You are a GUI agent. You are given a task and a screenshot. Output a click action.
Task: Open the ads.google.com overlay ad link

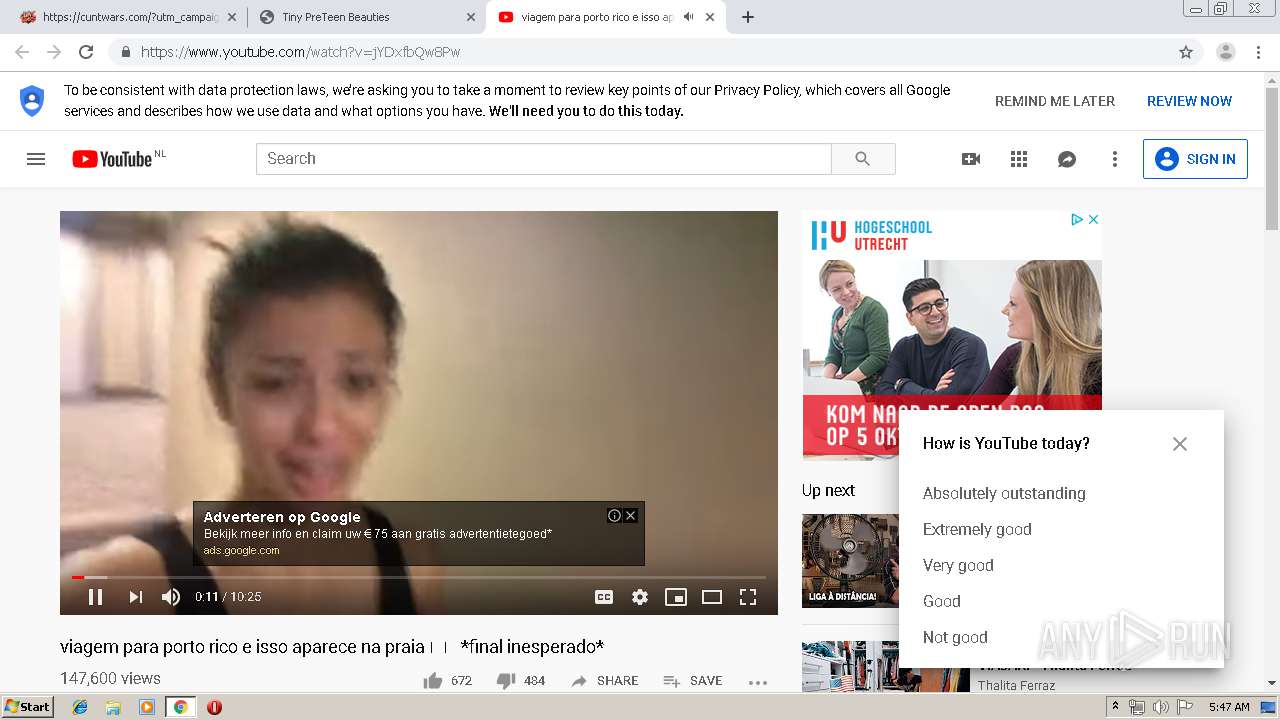(241, 550)
